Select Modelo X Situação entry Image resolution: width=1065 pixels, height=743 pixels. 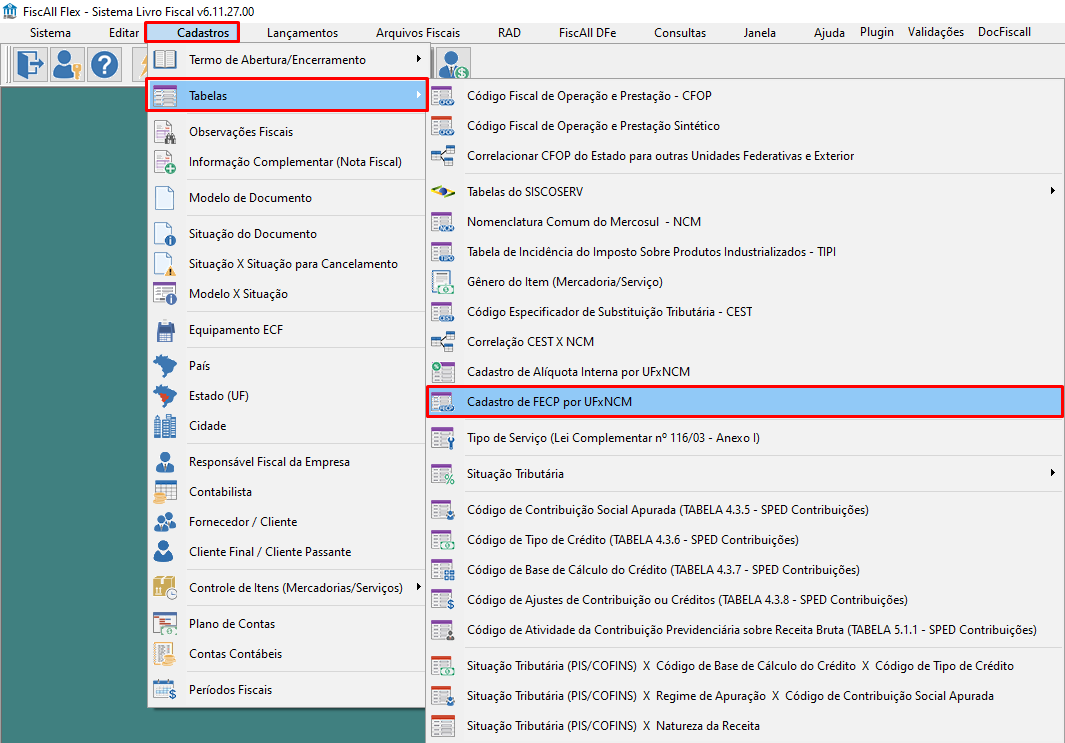pos(288,293)
